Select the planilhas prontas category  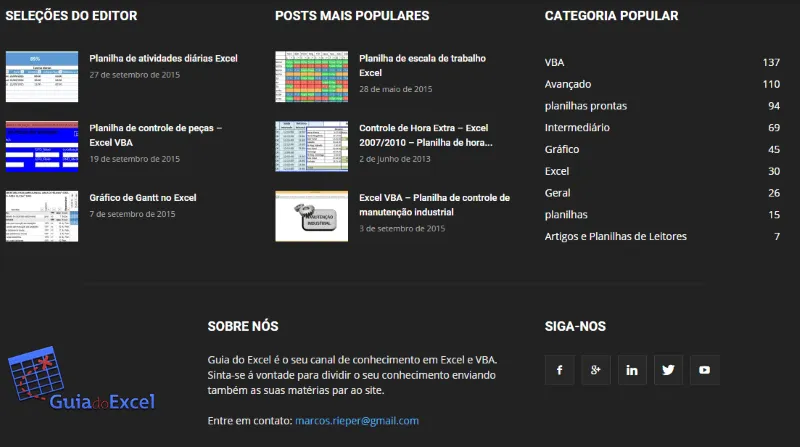click(x=586, y=106)
